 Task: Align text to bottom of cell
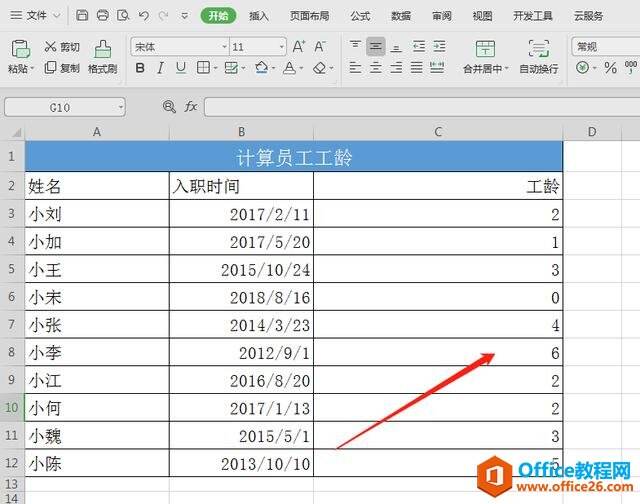tap(396, 48)
